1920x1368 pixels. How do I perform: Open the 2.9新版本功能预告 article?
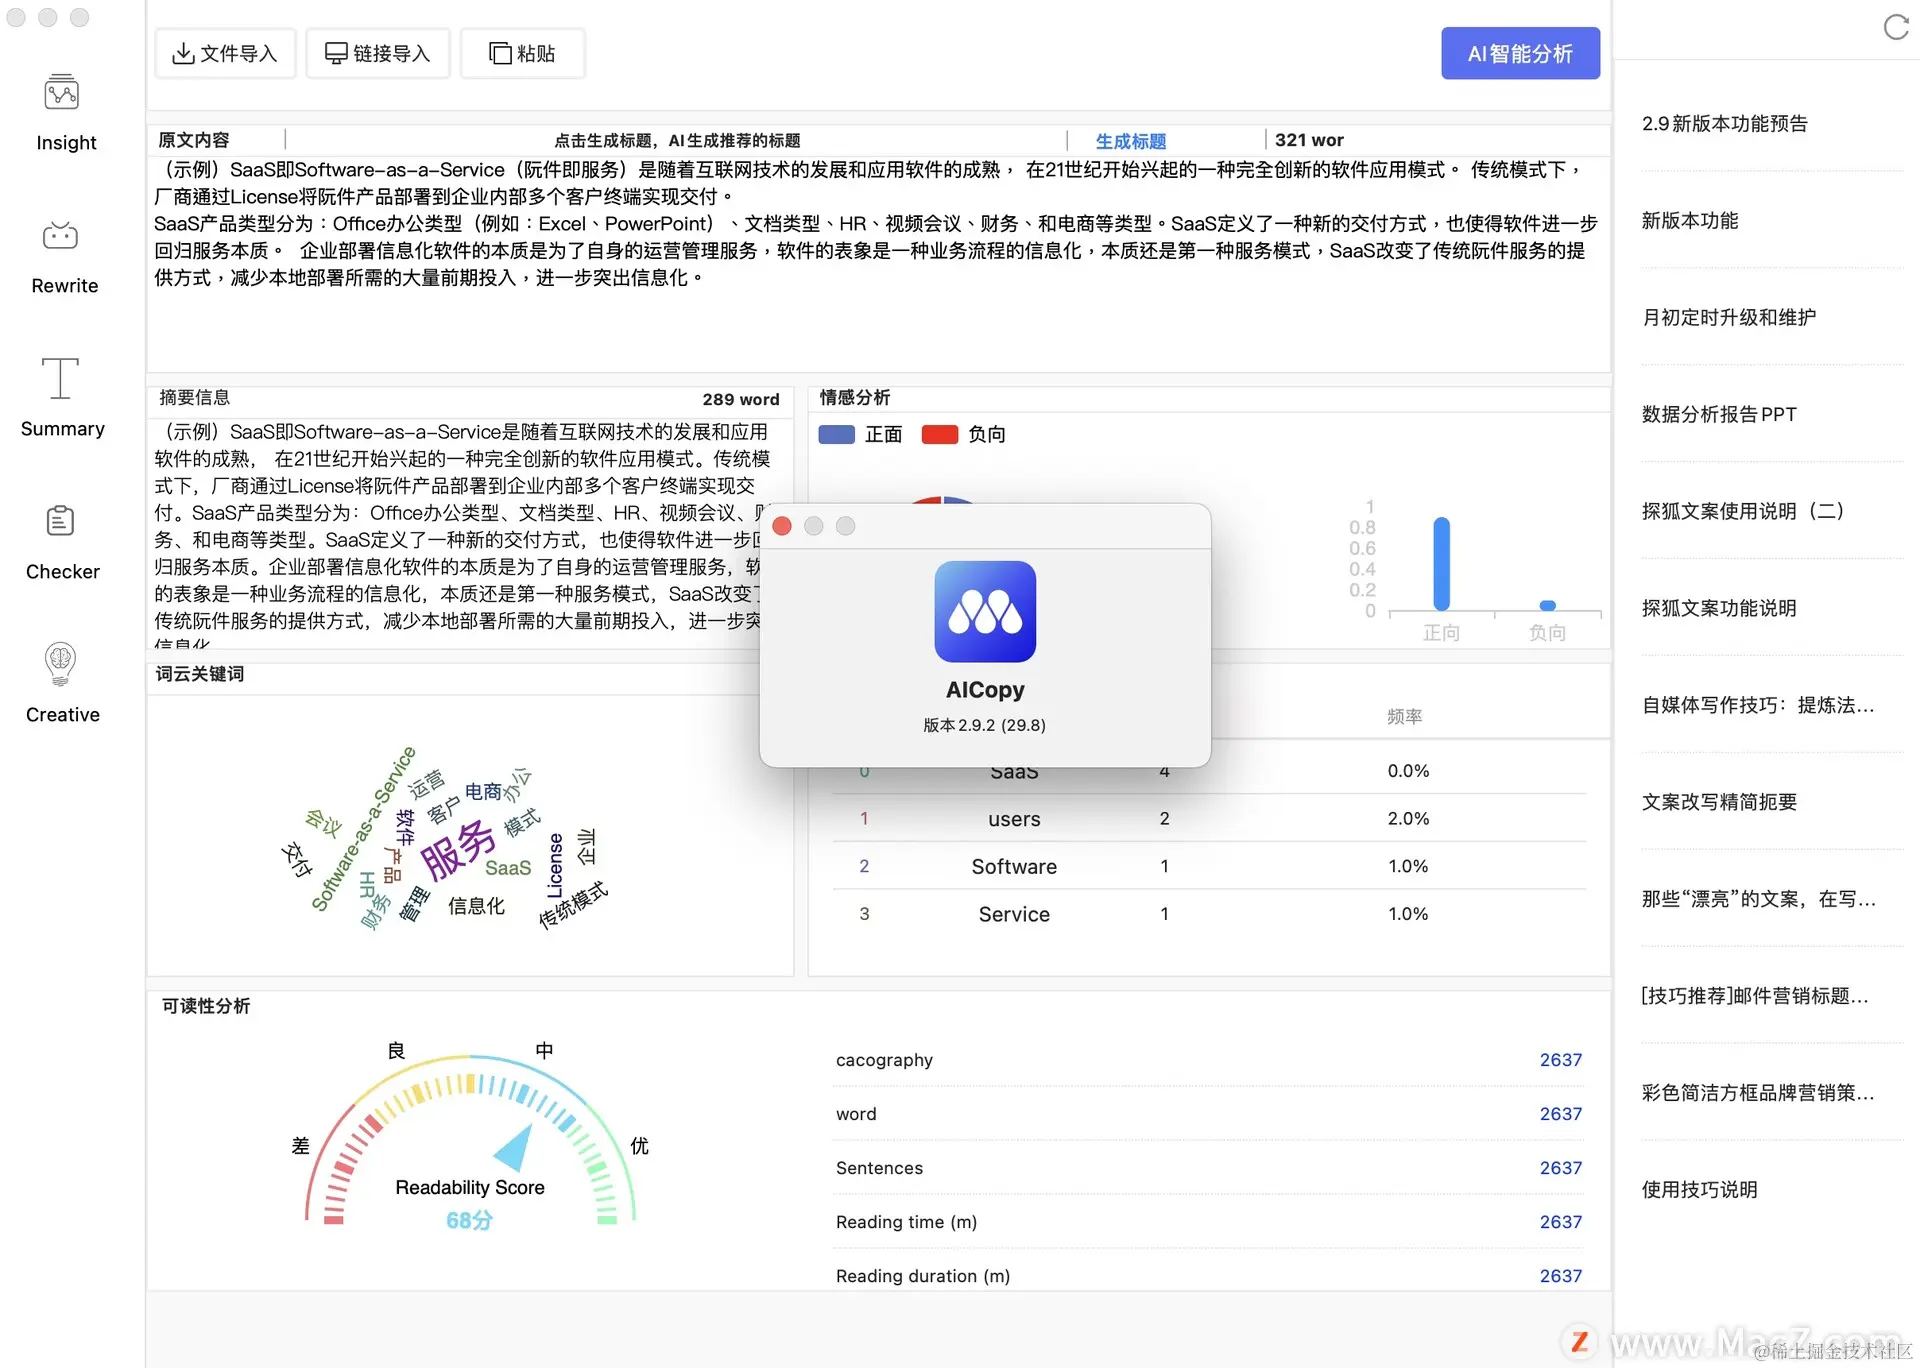(x=1724, y=123)
